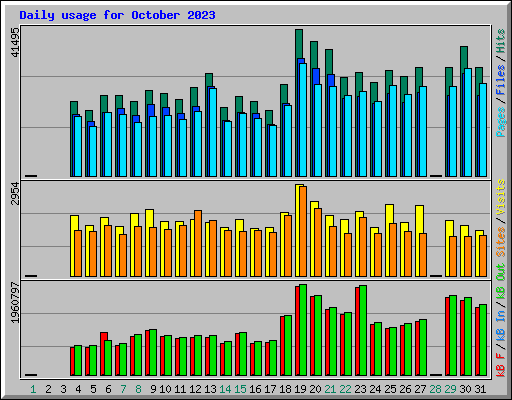Click the 'Sites' legend label
The height and width of the screenshot is (400, 512).
coord(501,242)
